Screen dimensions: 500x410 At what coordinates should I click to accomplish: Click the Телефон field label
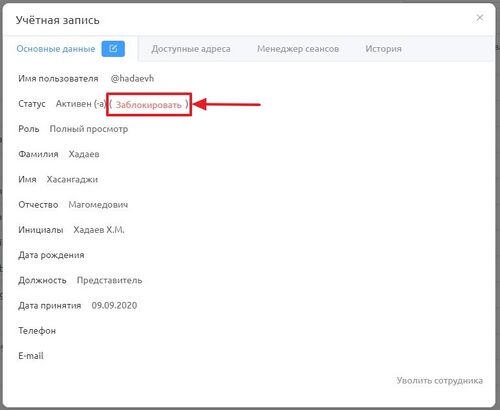pos(37,331)
